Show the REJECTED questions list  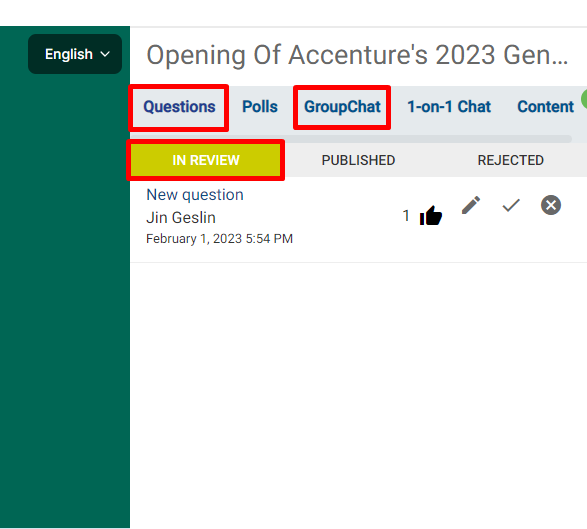(x=510, y=160)
